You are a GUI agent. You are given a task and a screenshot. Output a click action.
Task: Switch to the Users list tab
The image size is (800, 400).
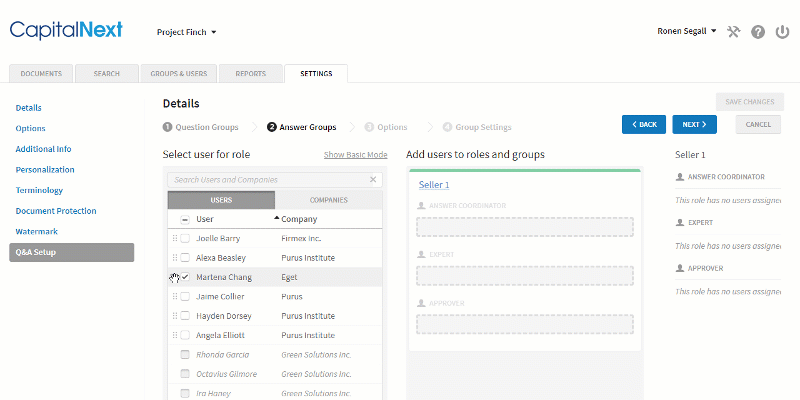pyautogui.click(x=221, y=200)
